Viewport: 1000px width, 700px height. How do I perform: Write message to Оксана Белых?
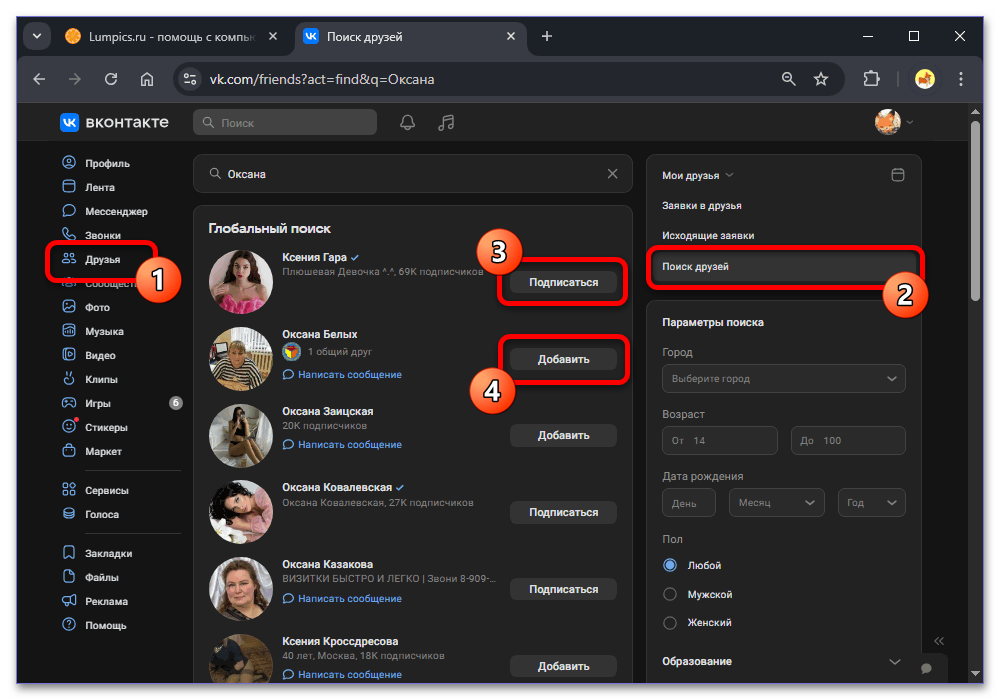click(342, 375)
